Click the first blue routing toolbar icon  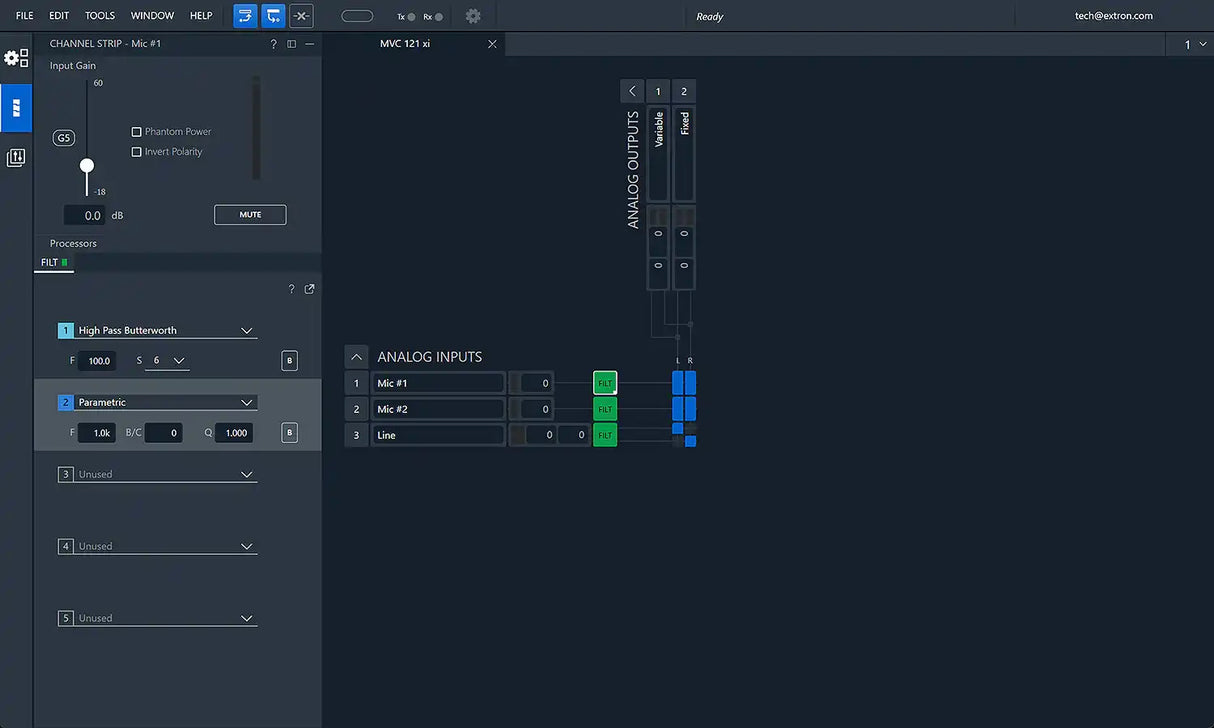(245, 16)
